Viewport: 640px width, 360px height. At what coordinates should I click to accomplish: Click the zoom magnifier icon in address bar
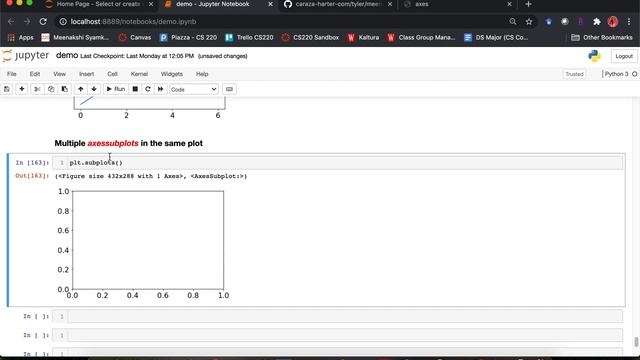[x=513, y=22]
